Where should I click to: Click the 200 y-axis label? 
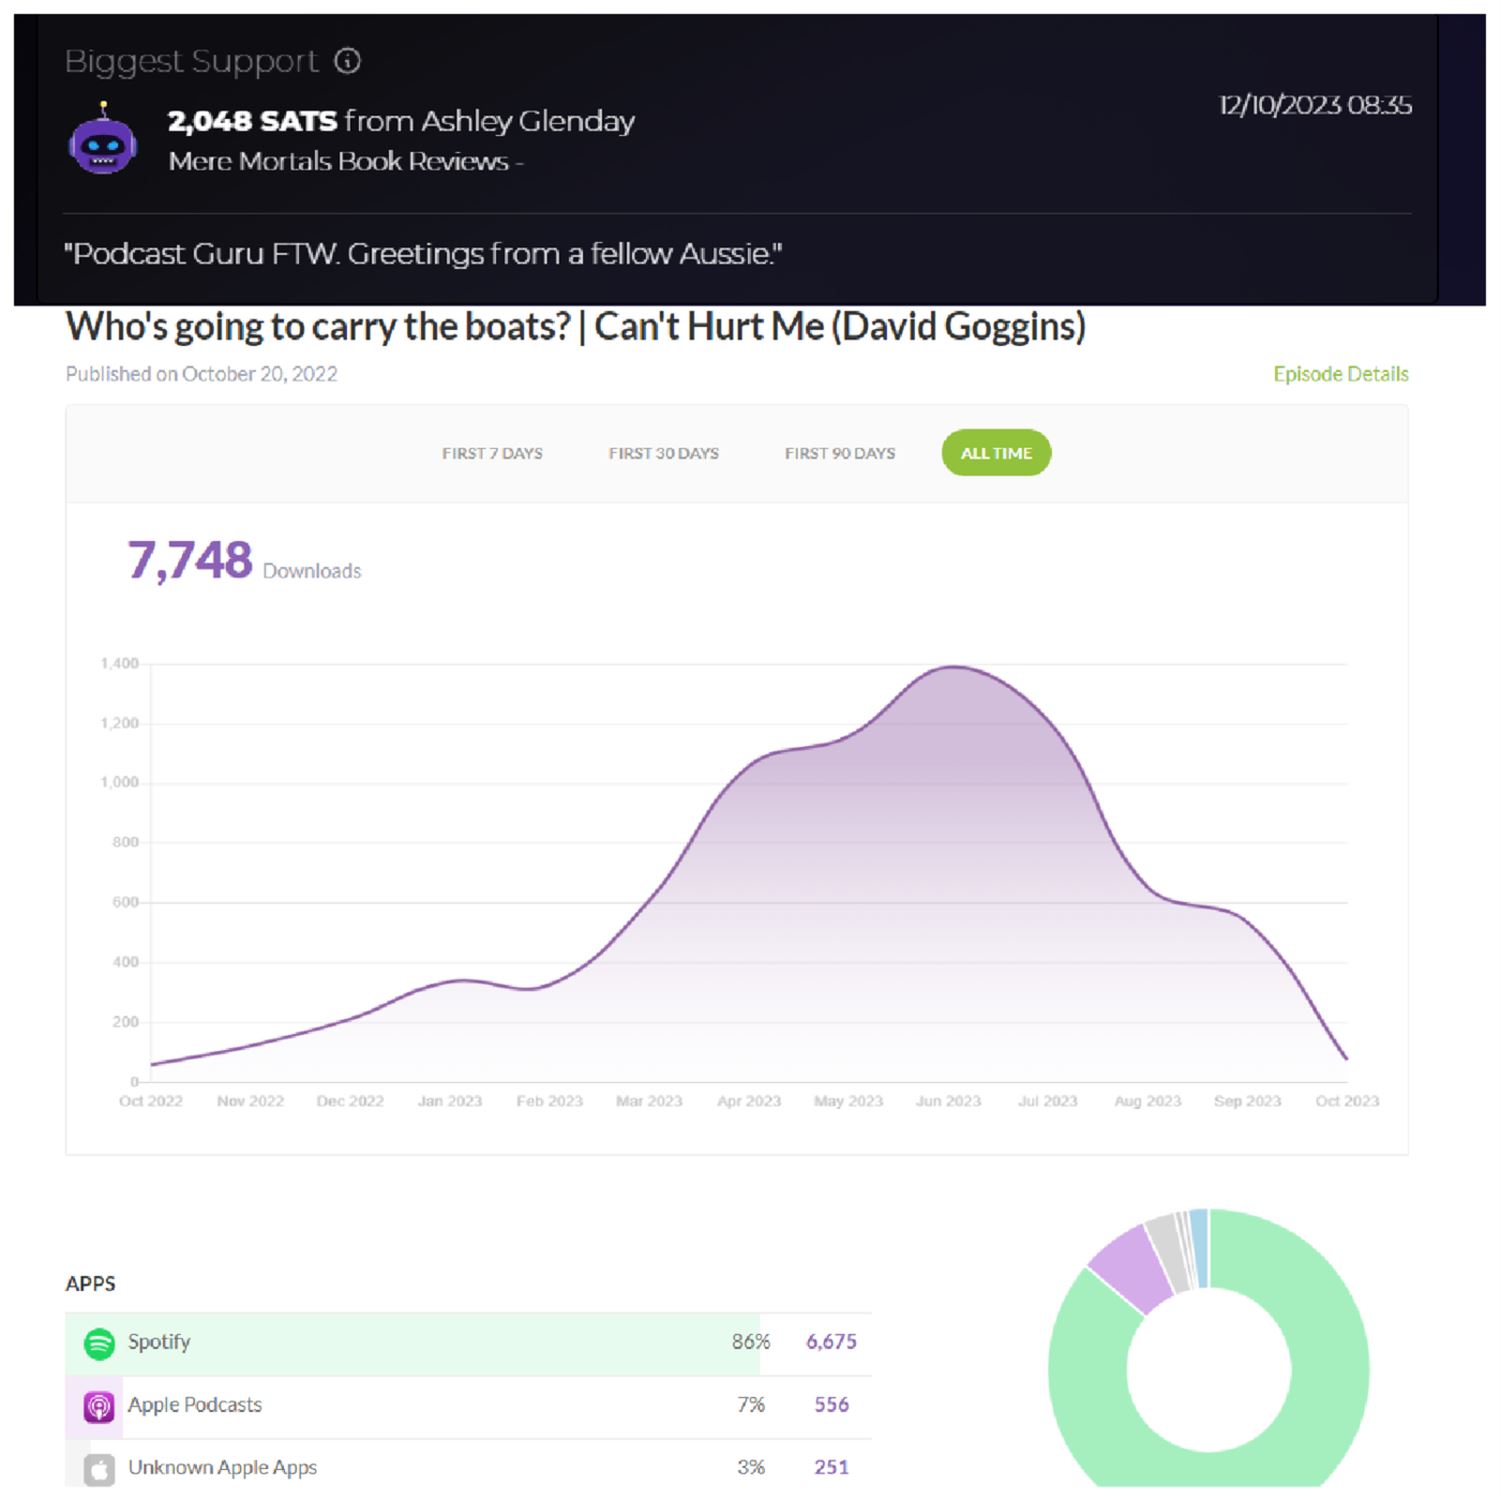click(x=126, y=1022)
